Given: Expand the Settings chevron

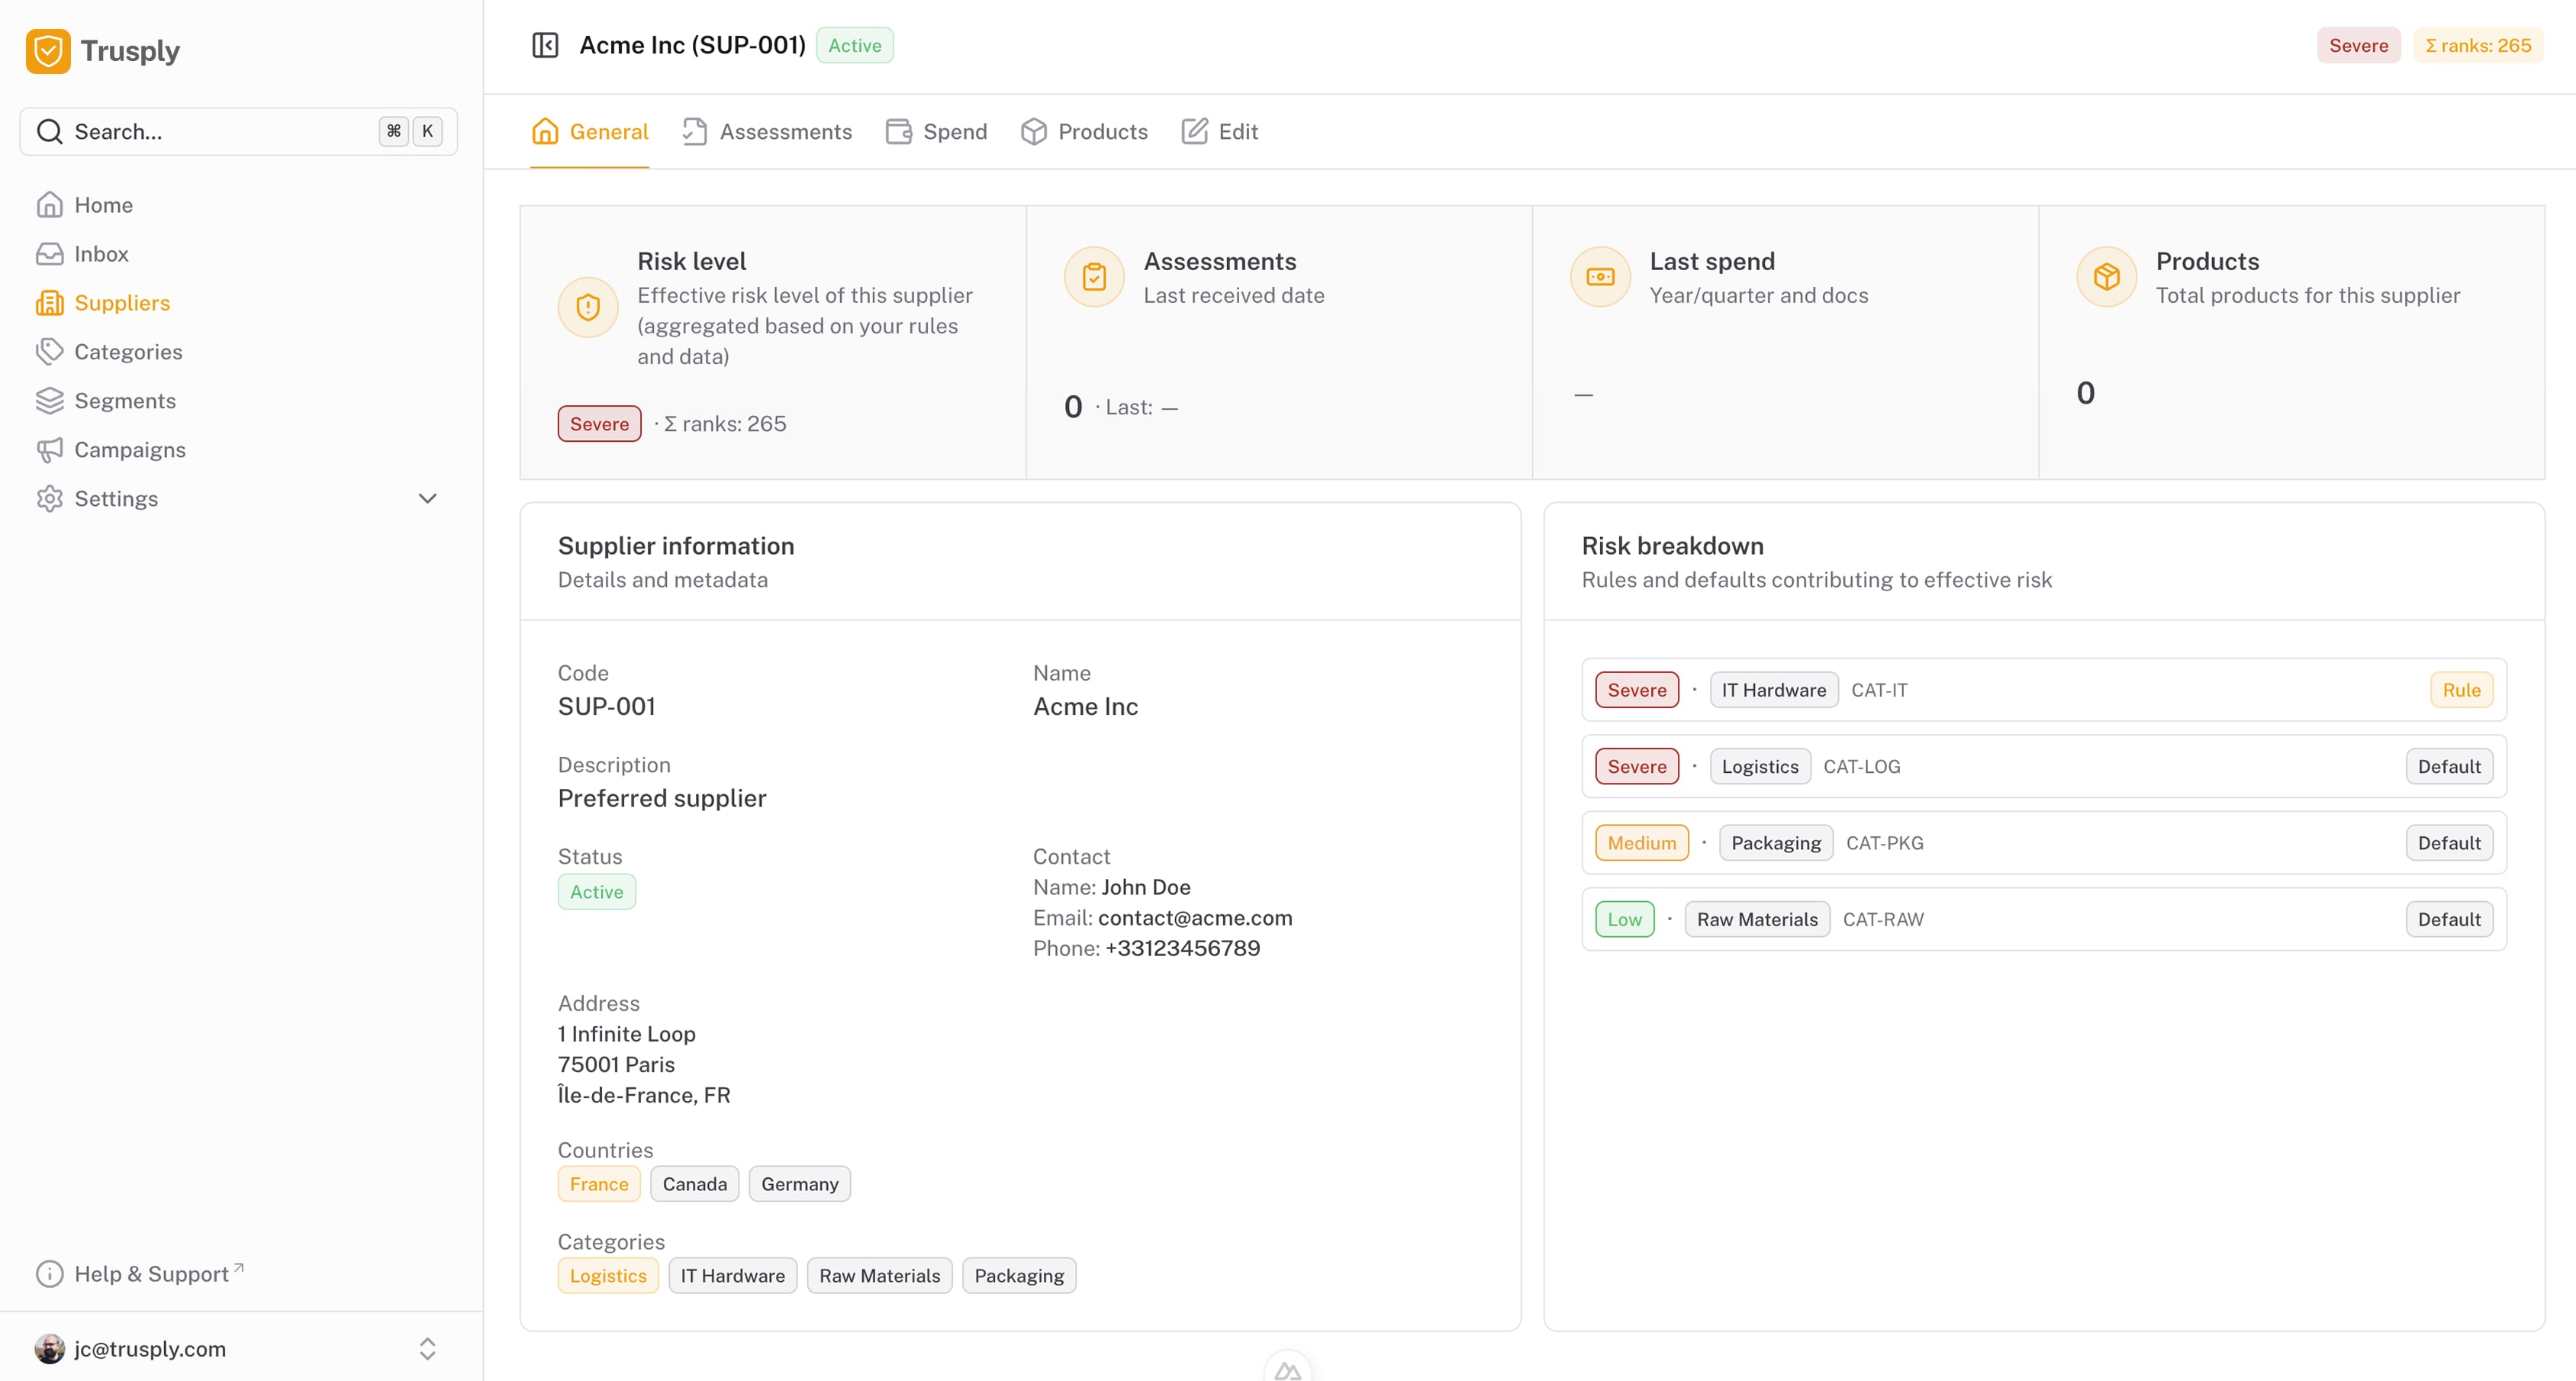Looking at the screenshot, I should pos(427,499).
